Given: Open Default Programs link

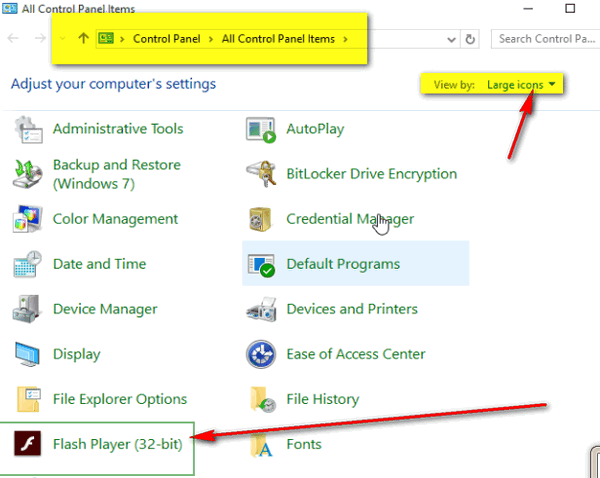Looking at the screenshot, I should coord(343,264).
